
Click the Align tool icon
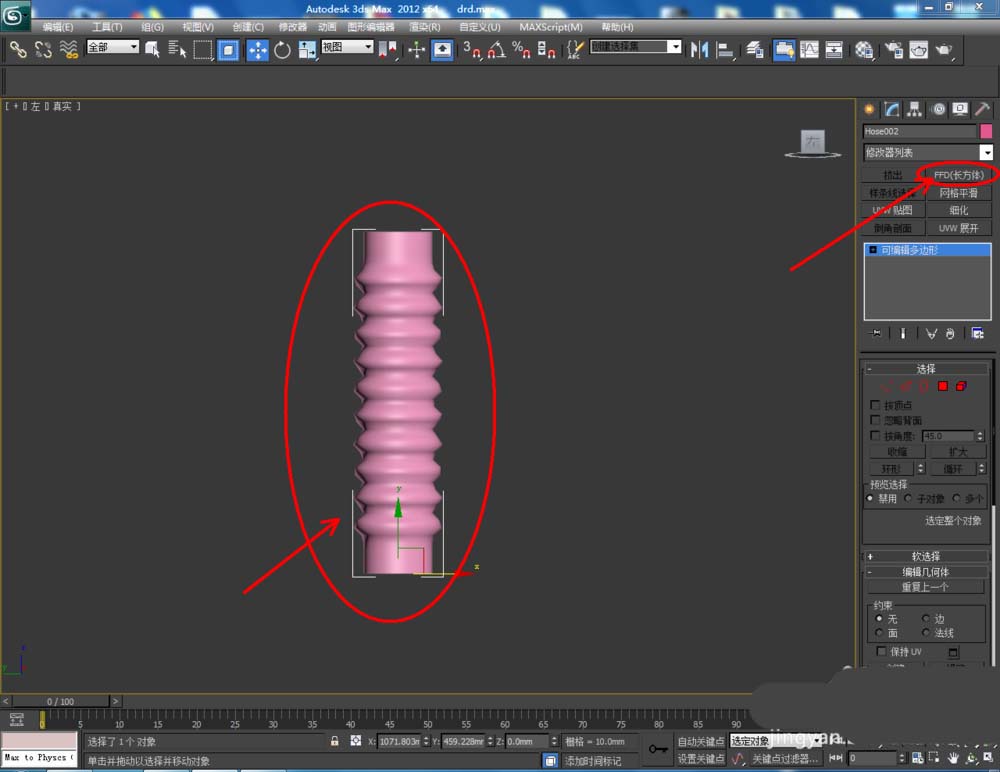tap(724, 49)
